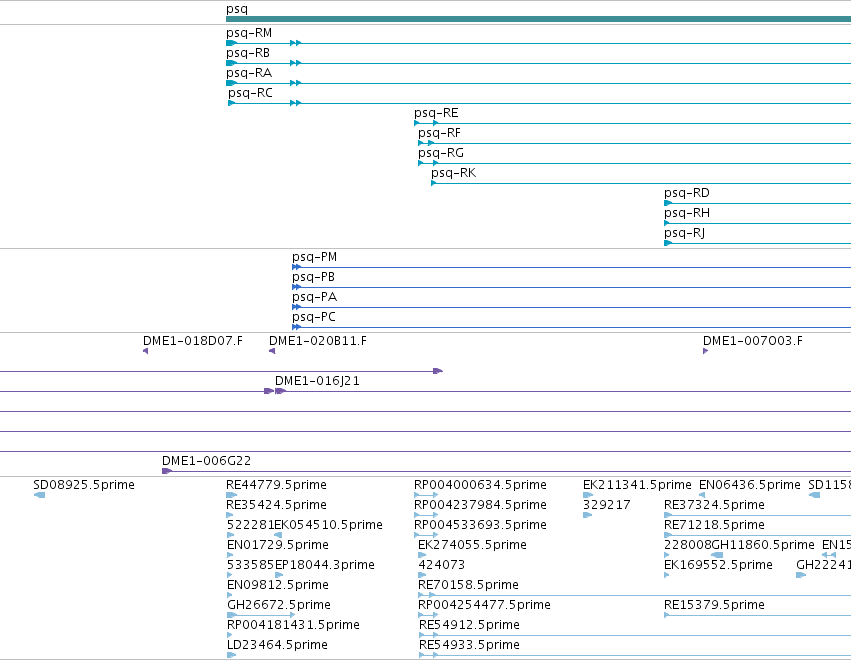Click the RP004237984.5prime EST label
The image size is (851, 660).
(x=480, y=505)
